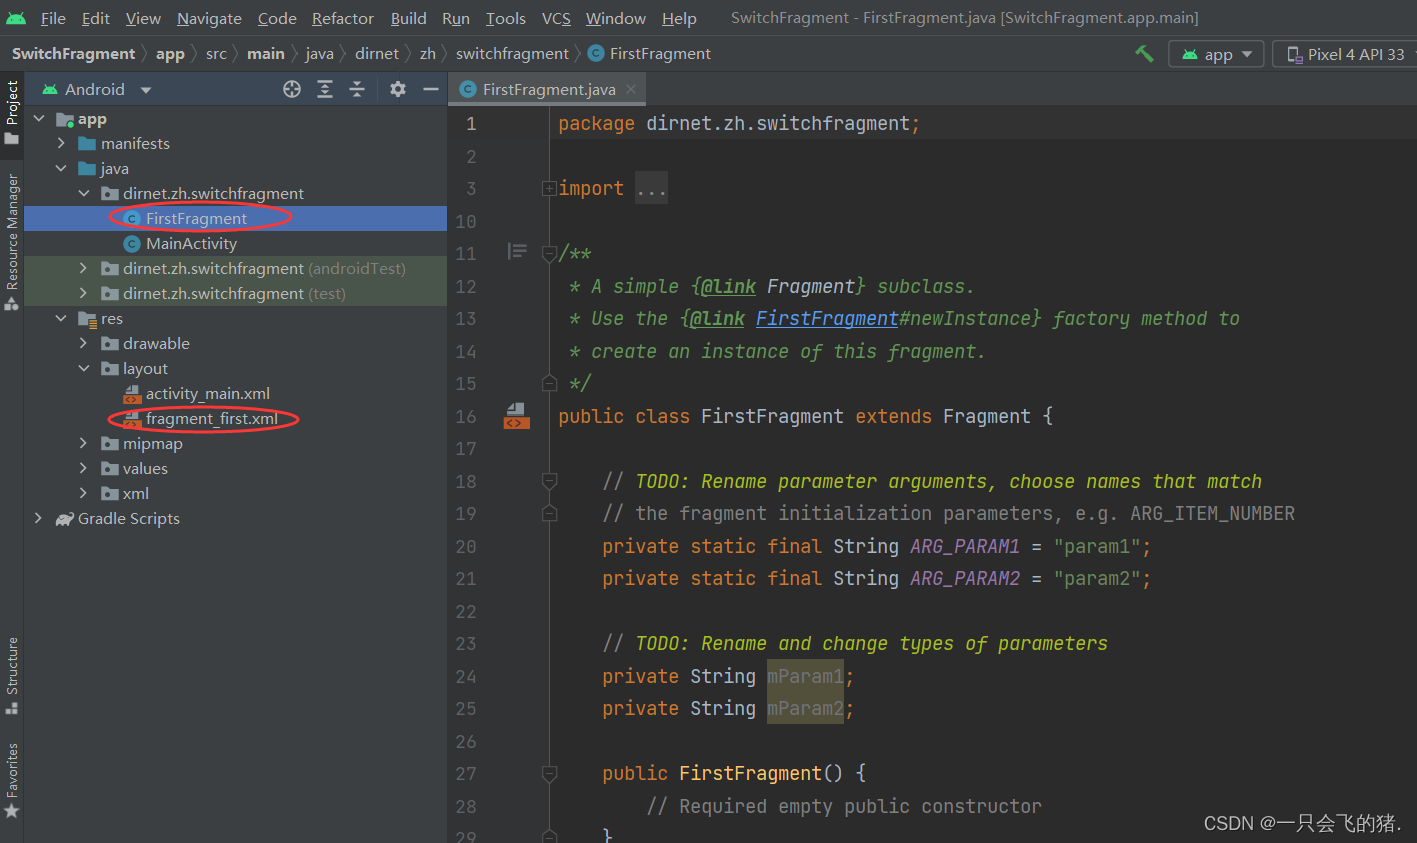Toggle rendered doc view icon at line 11

tap(517, 251)
